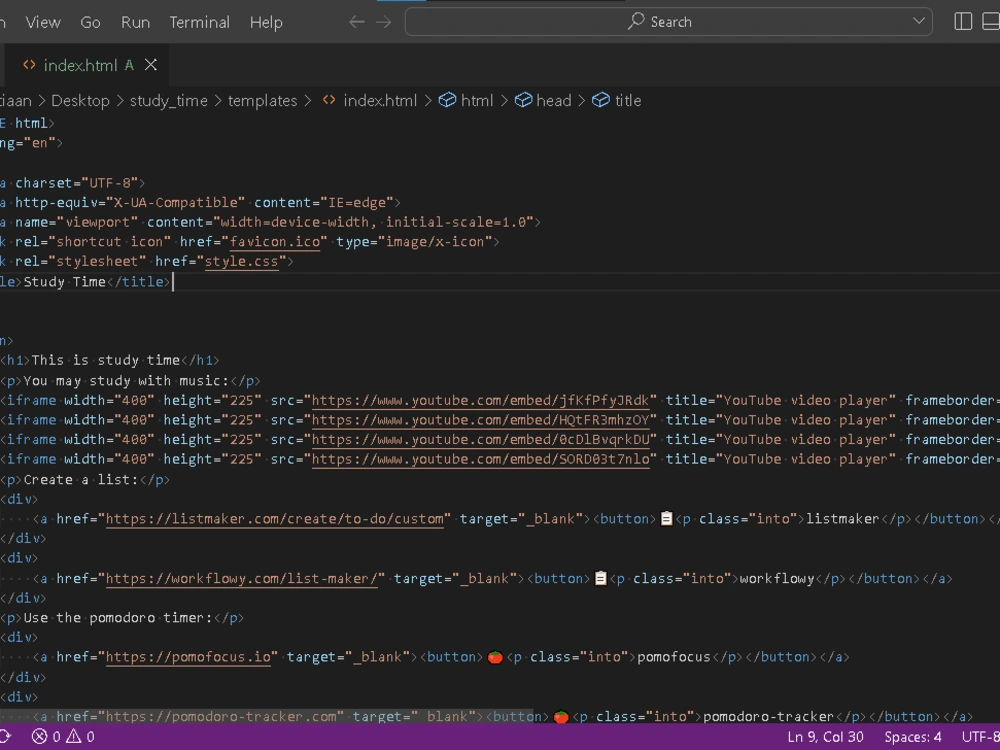Click the clipboard emoji before listmaker paragraph
Screen dimensions: 1000x750
tap(666, 518)
